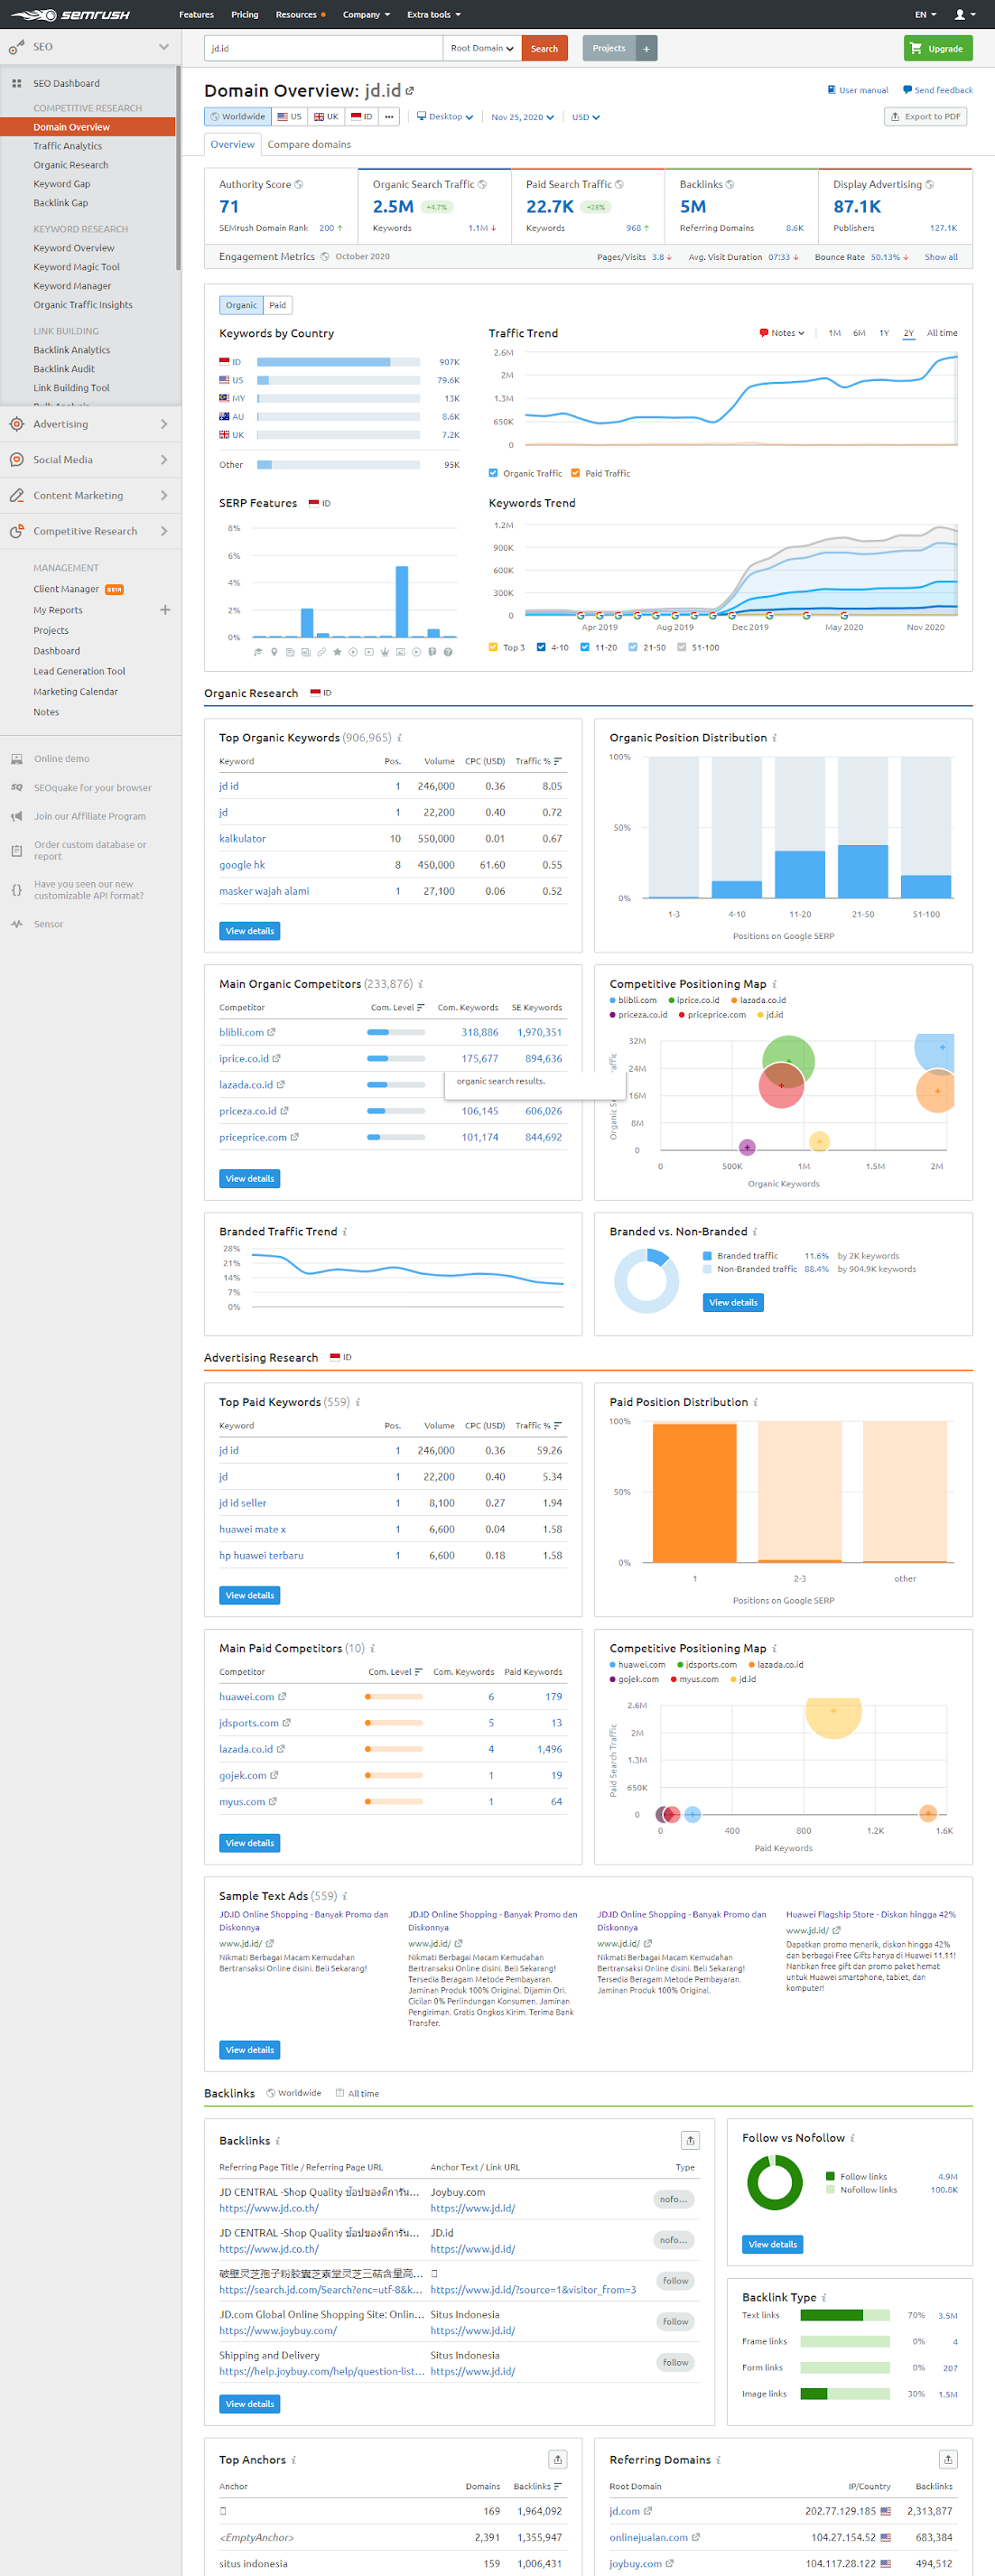
Task: Toggle the Top 3 keywords checkbox
Action: pyautogui.click(x=493, y=648)
